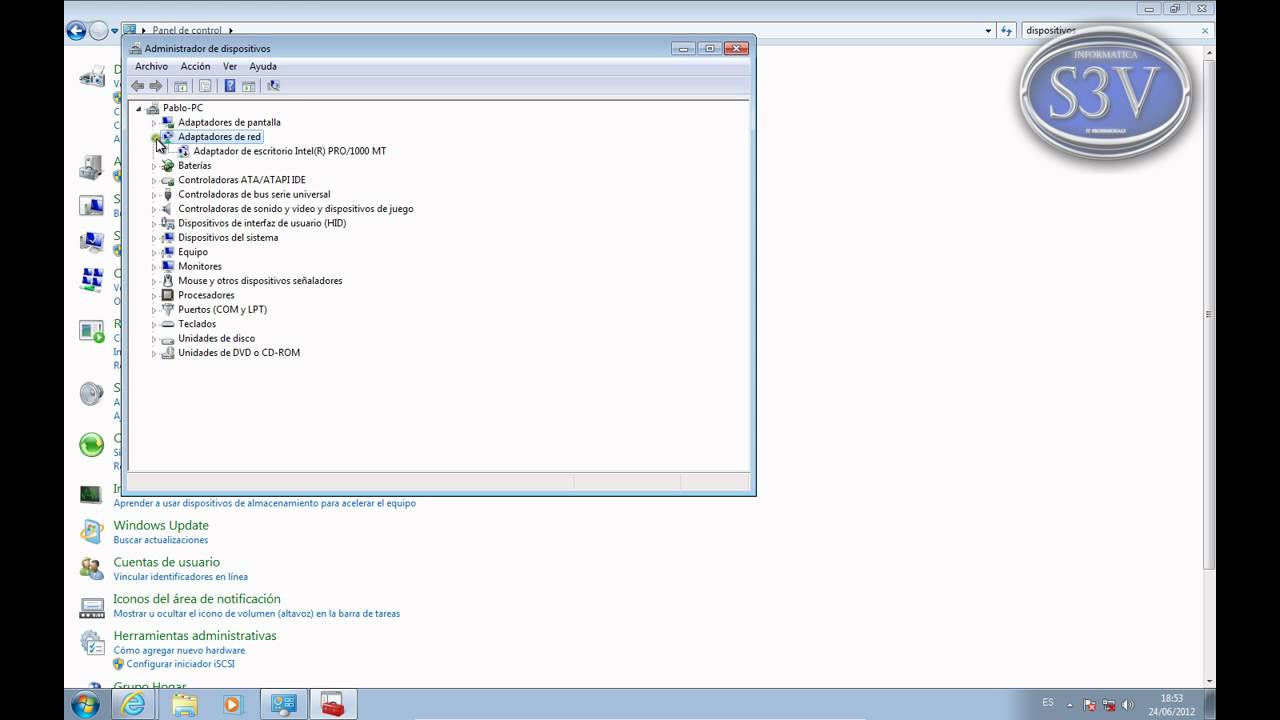The height and width of the screenshot is (720, 1280).
Task: Expand Controladoras ATA/ATAPI IDE node
Action: click(x=154, y=180)
